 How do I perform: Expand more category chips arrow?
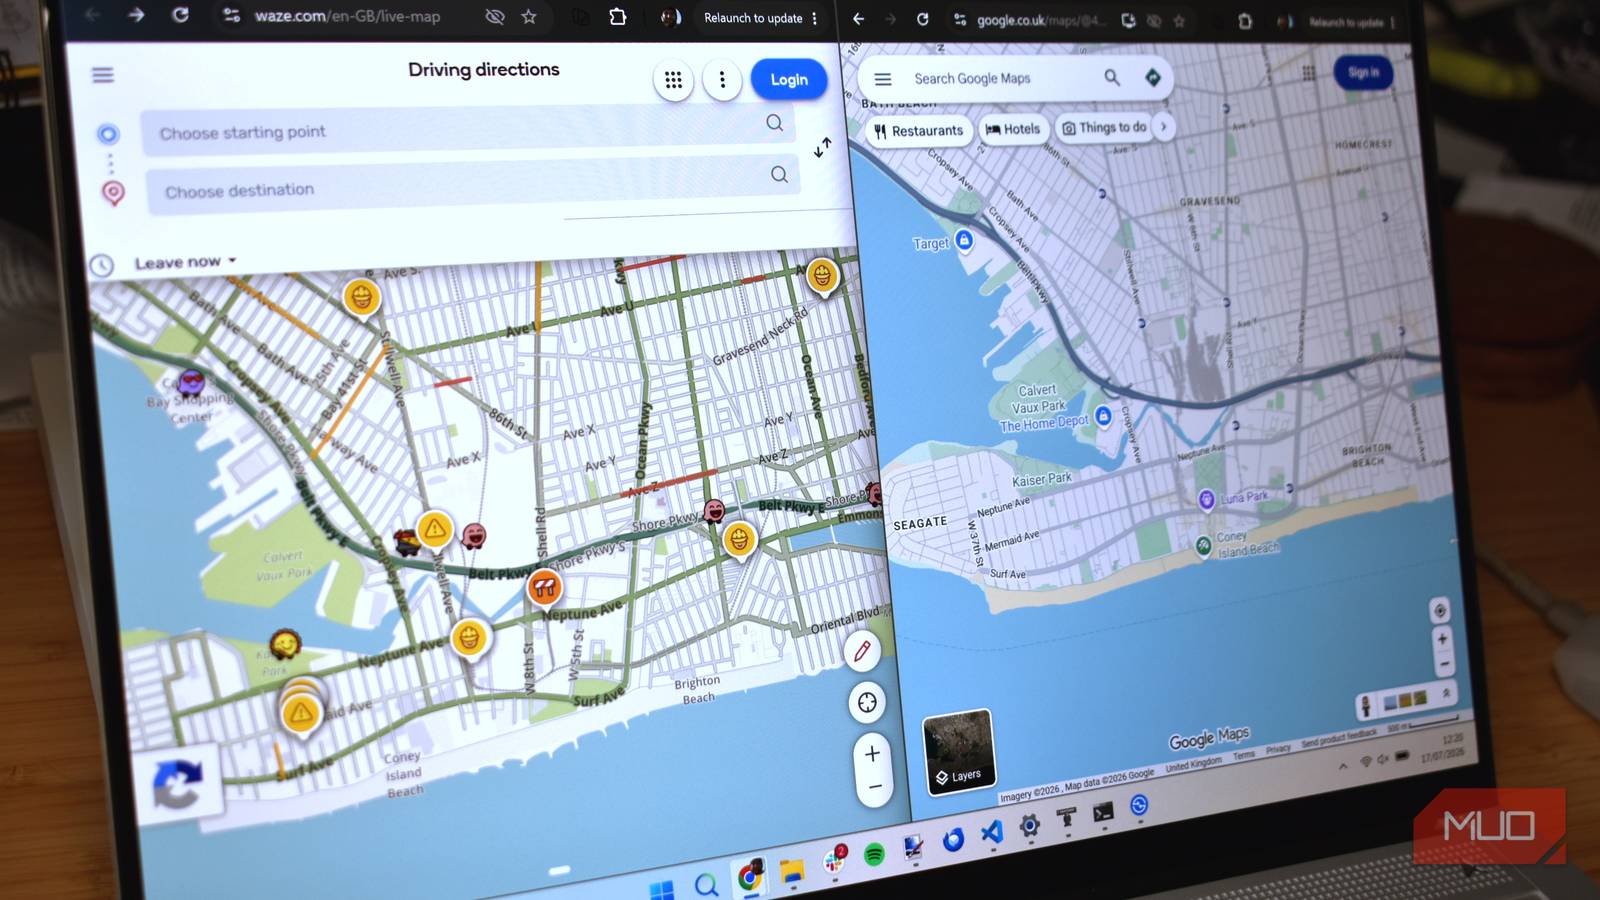1163,126
